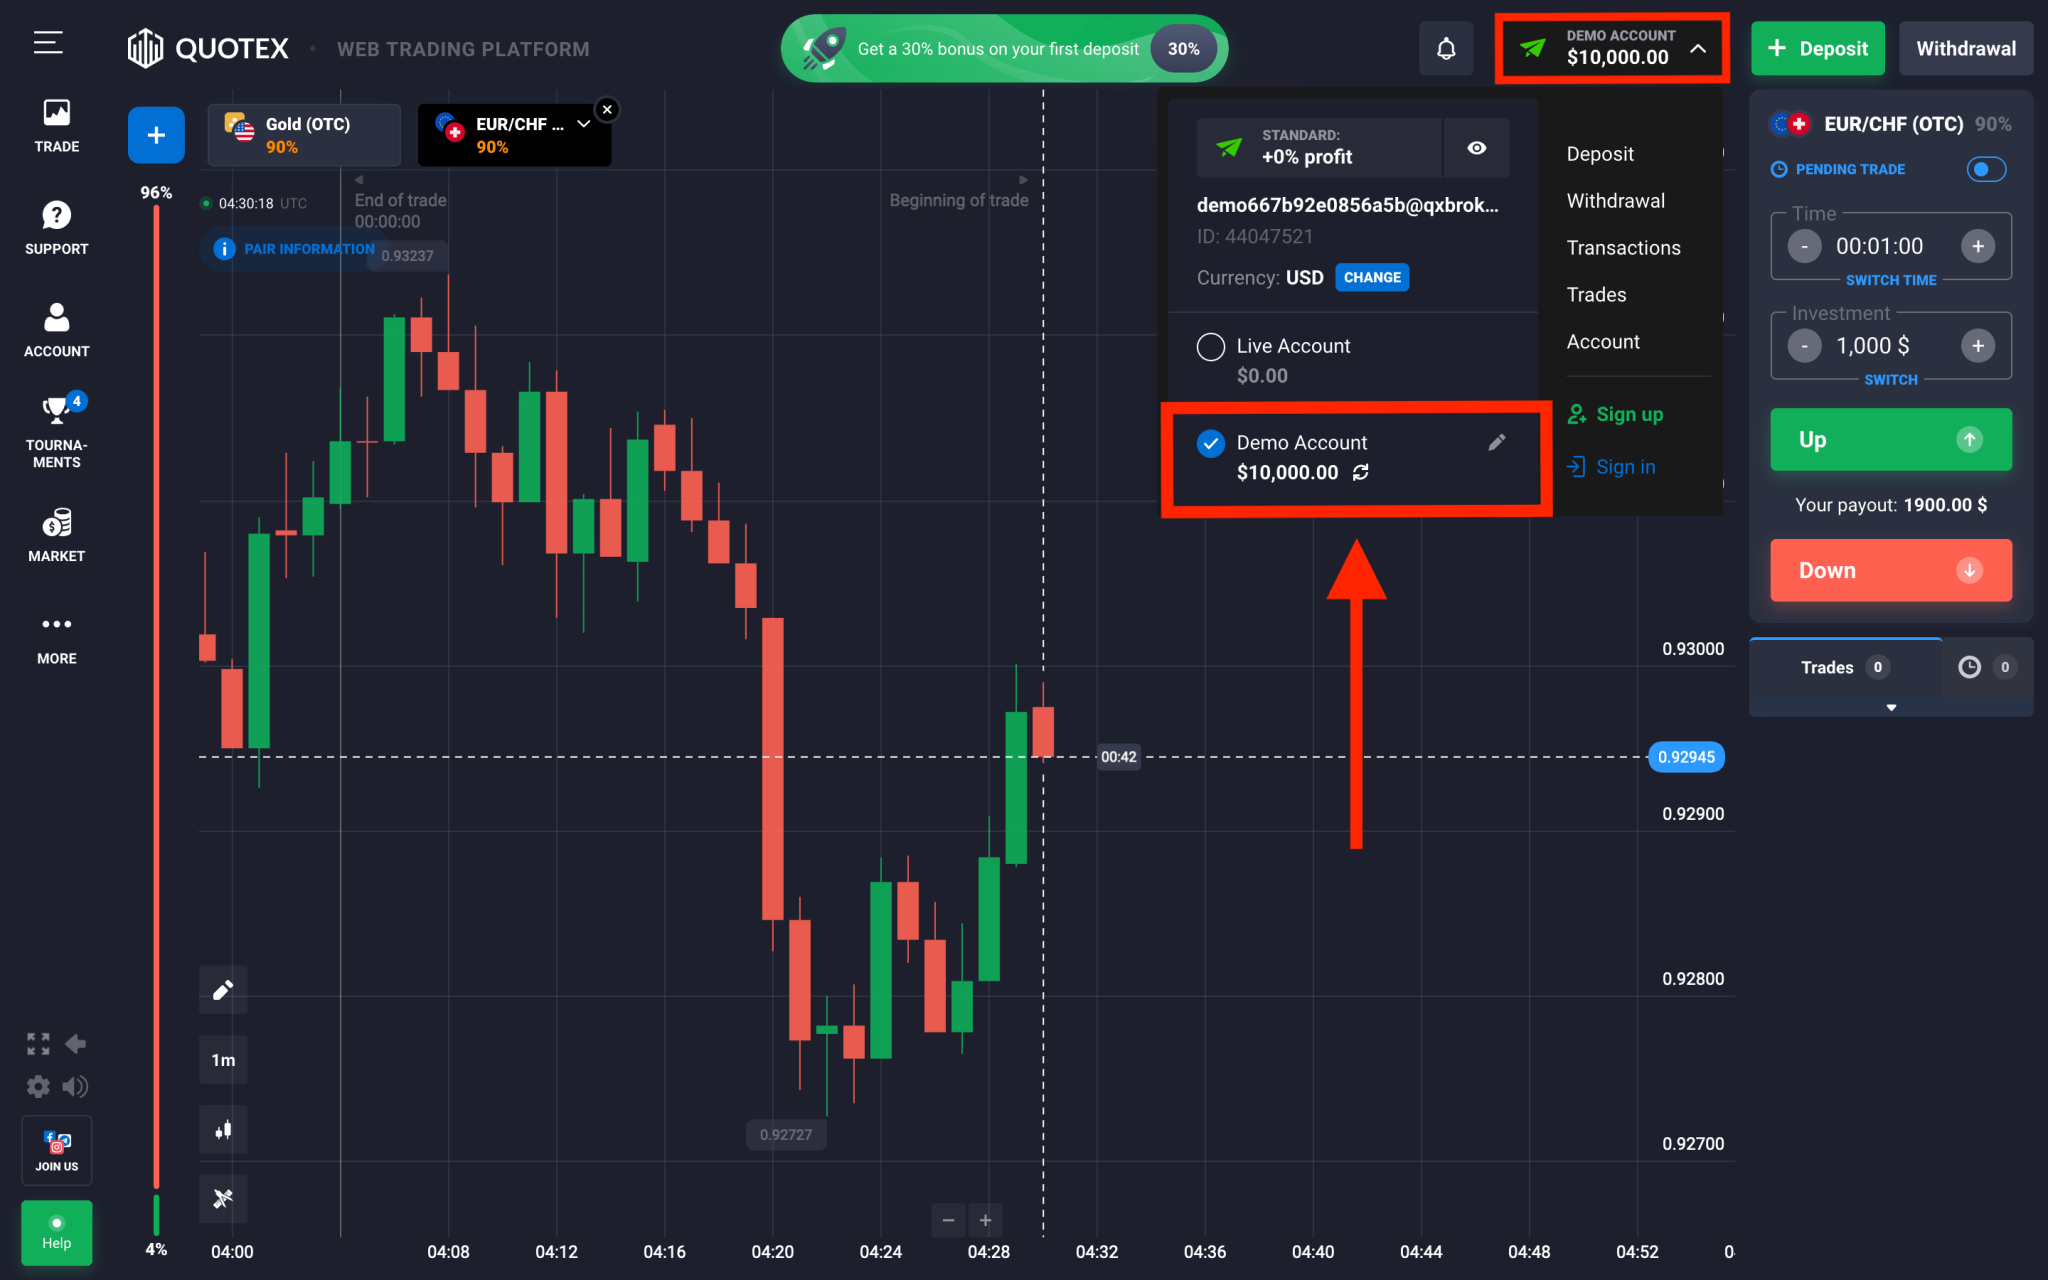Click the notifications bell icon

(x=1446, y=48)
